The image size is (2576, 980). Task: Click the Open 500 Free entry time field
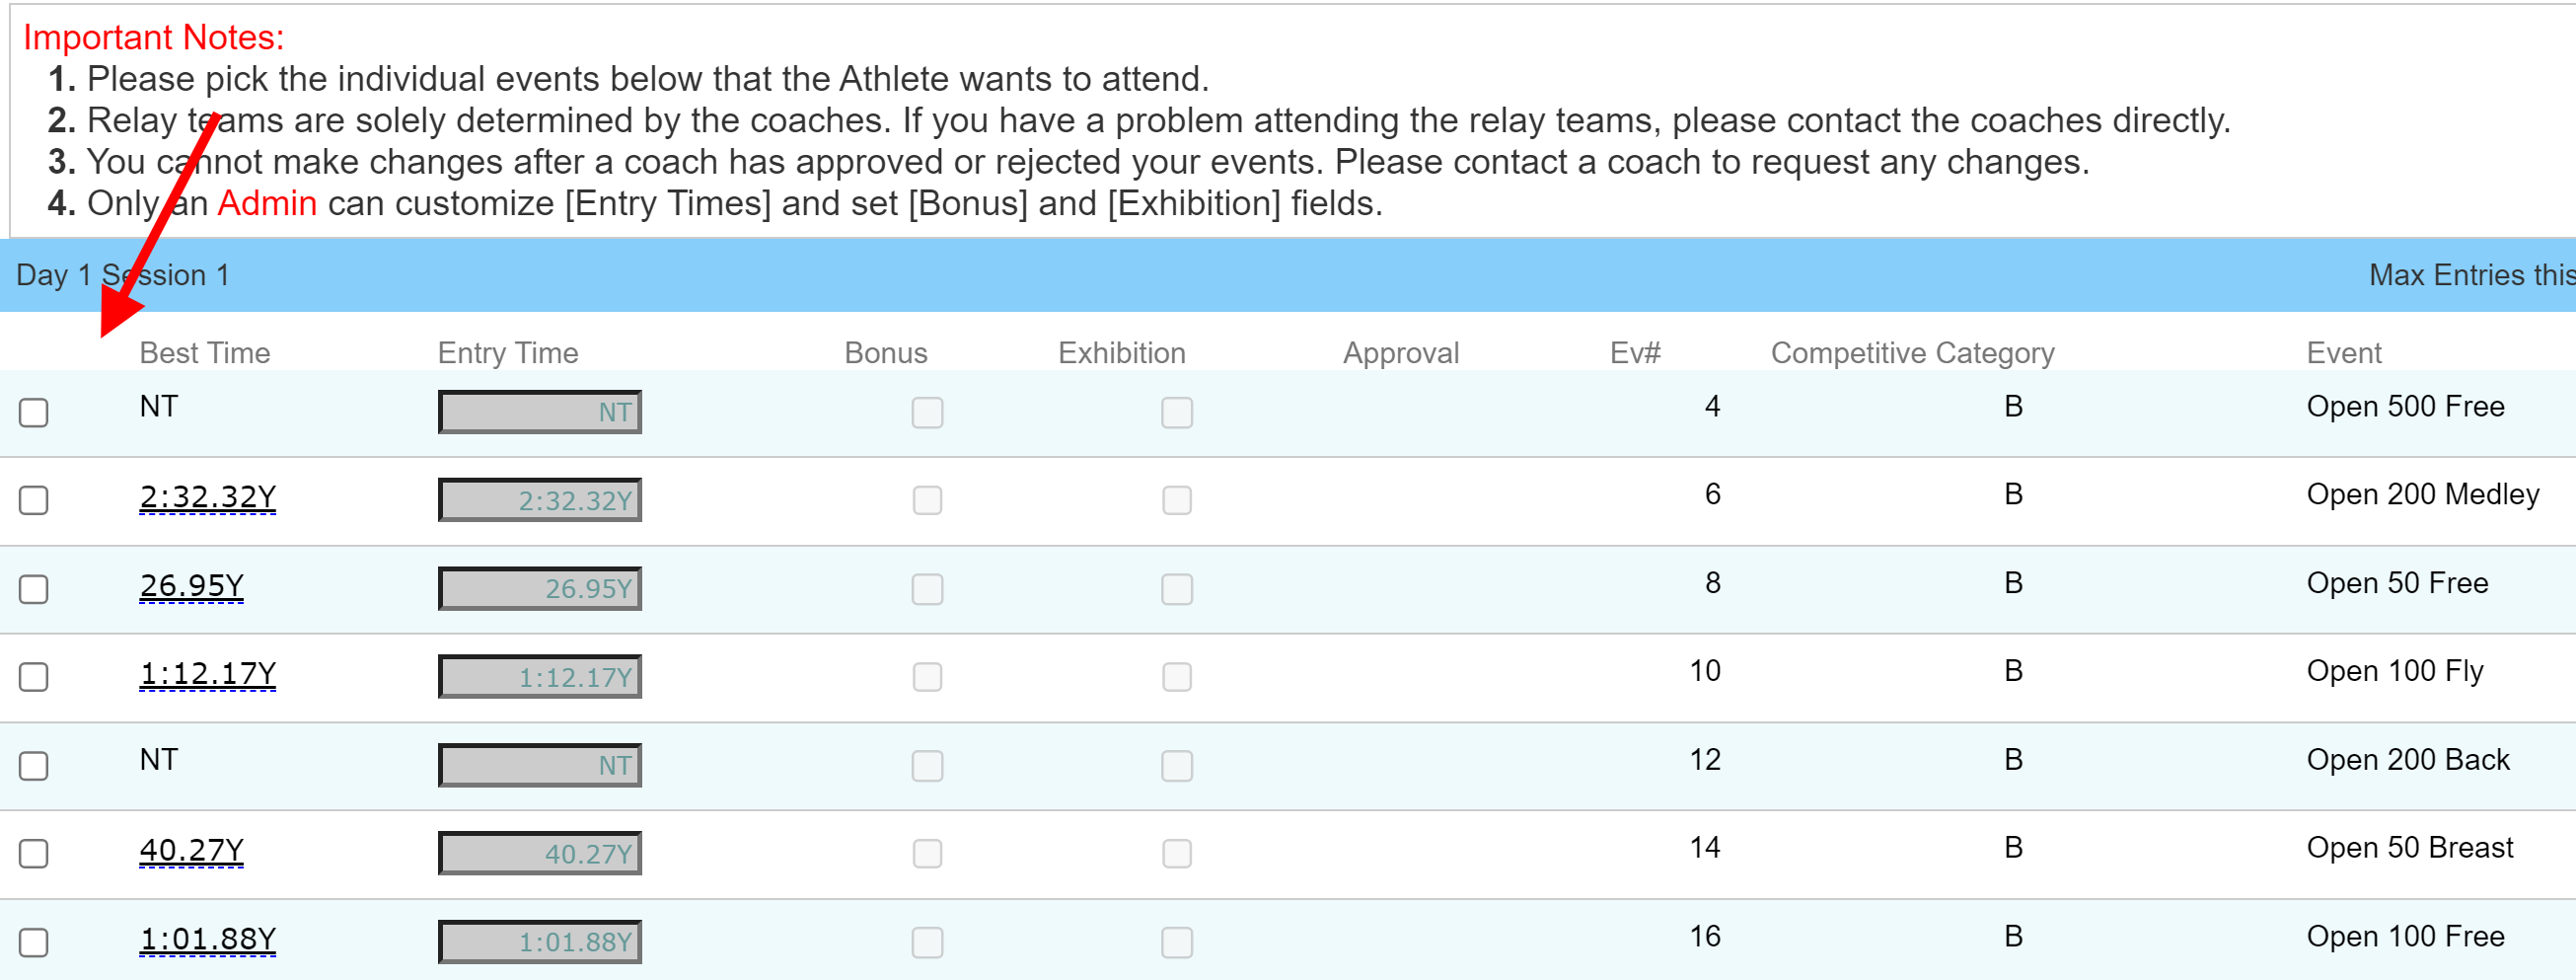click(x=540, y=412)
